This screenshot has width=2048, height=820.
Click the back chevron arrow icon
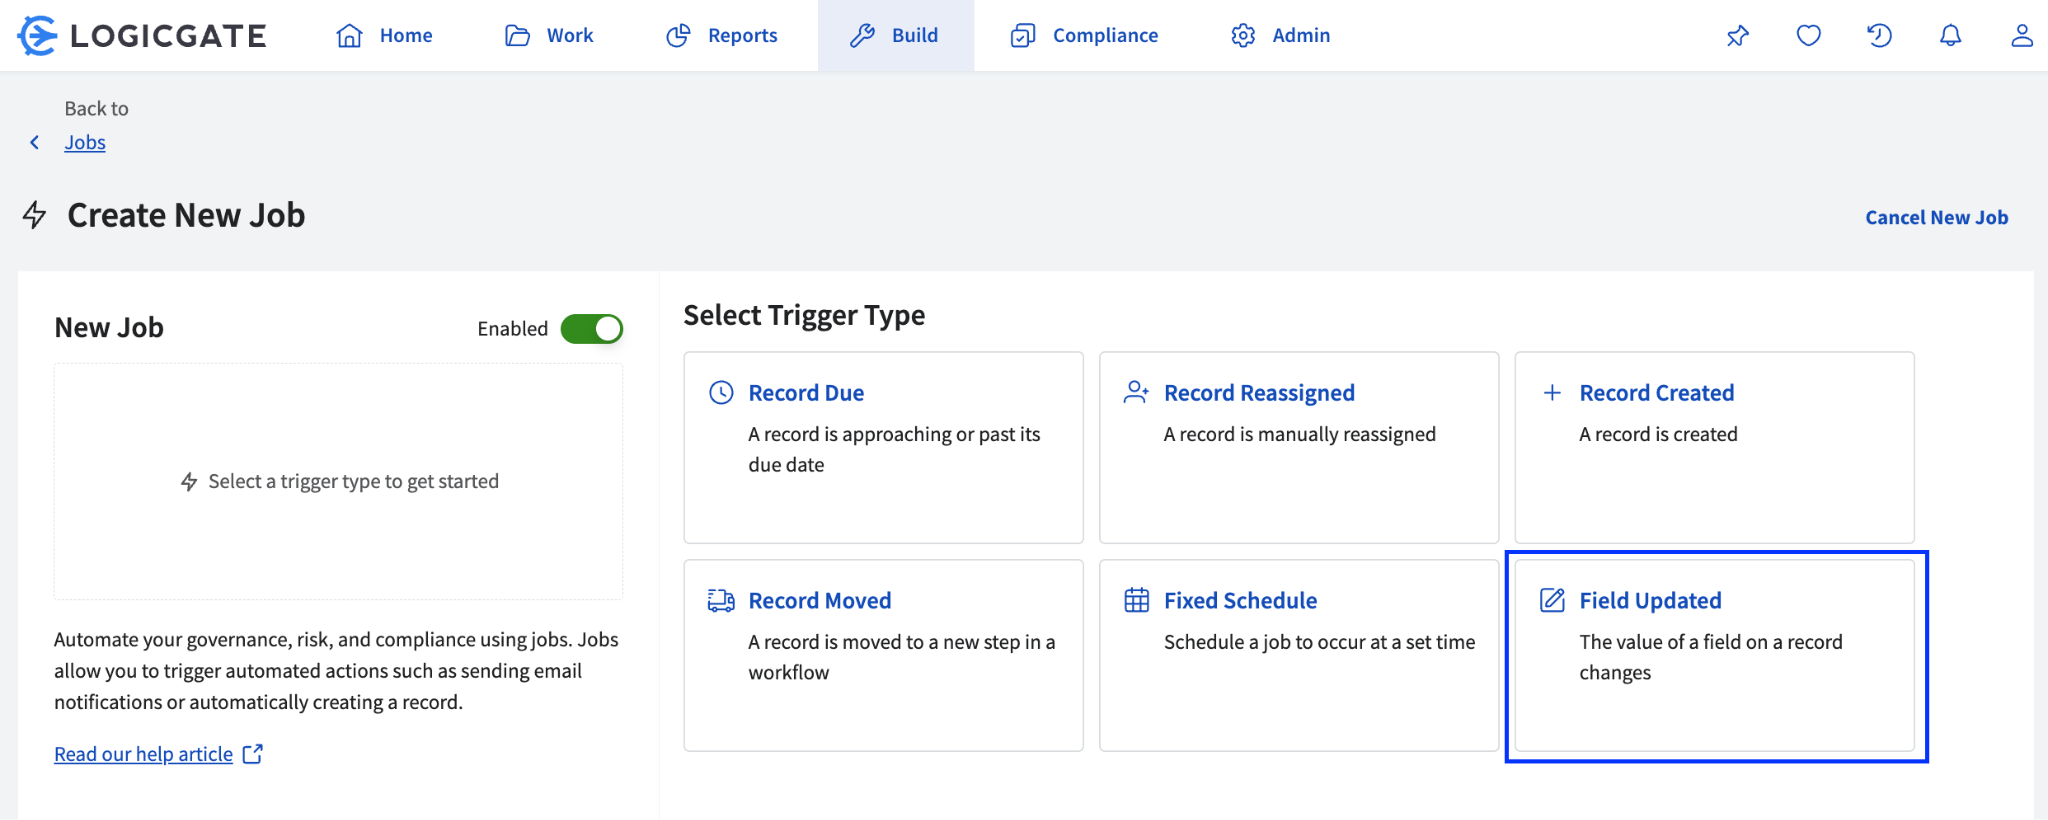pos(35,143)
